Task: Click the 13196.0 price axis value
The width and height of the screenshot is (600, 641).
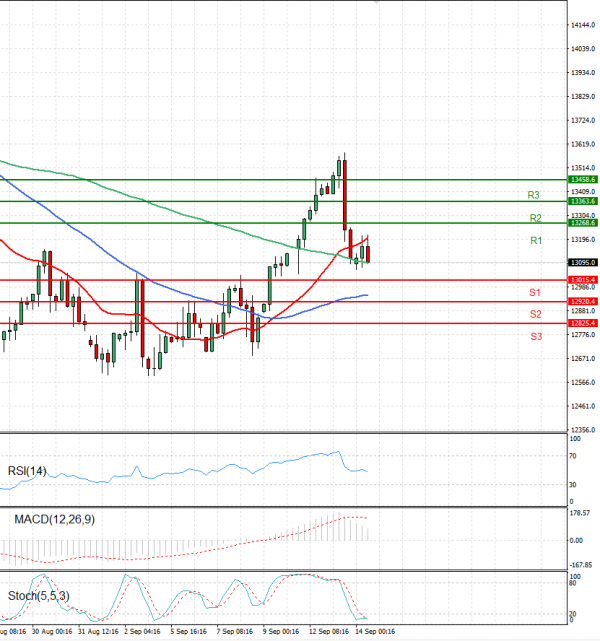Action: (583, 239)
